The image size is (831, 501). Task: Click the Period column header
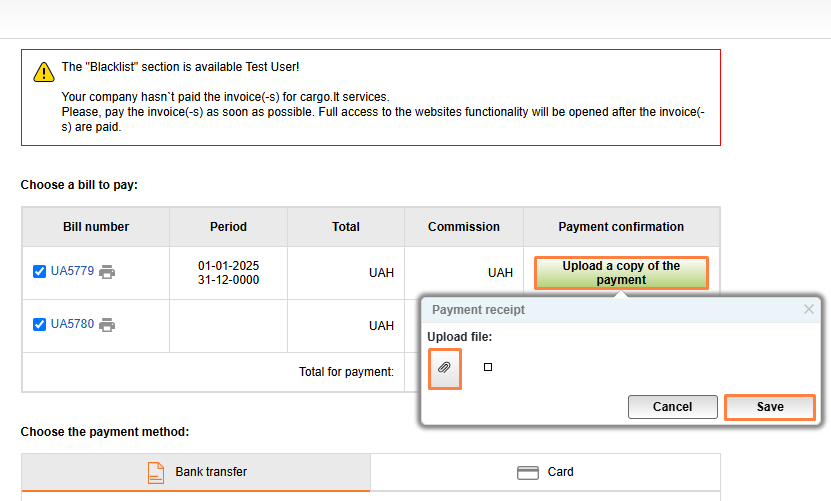point(228,227)
